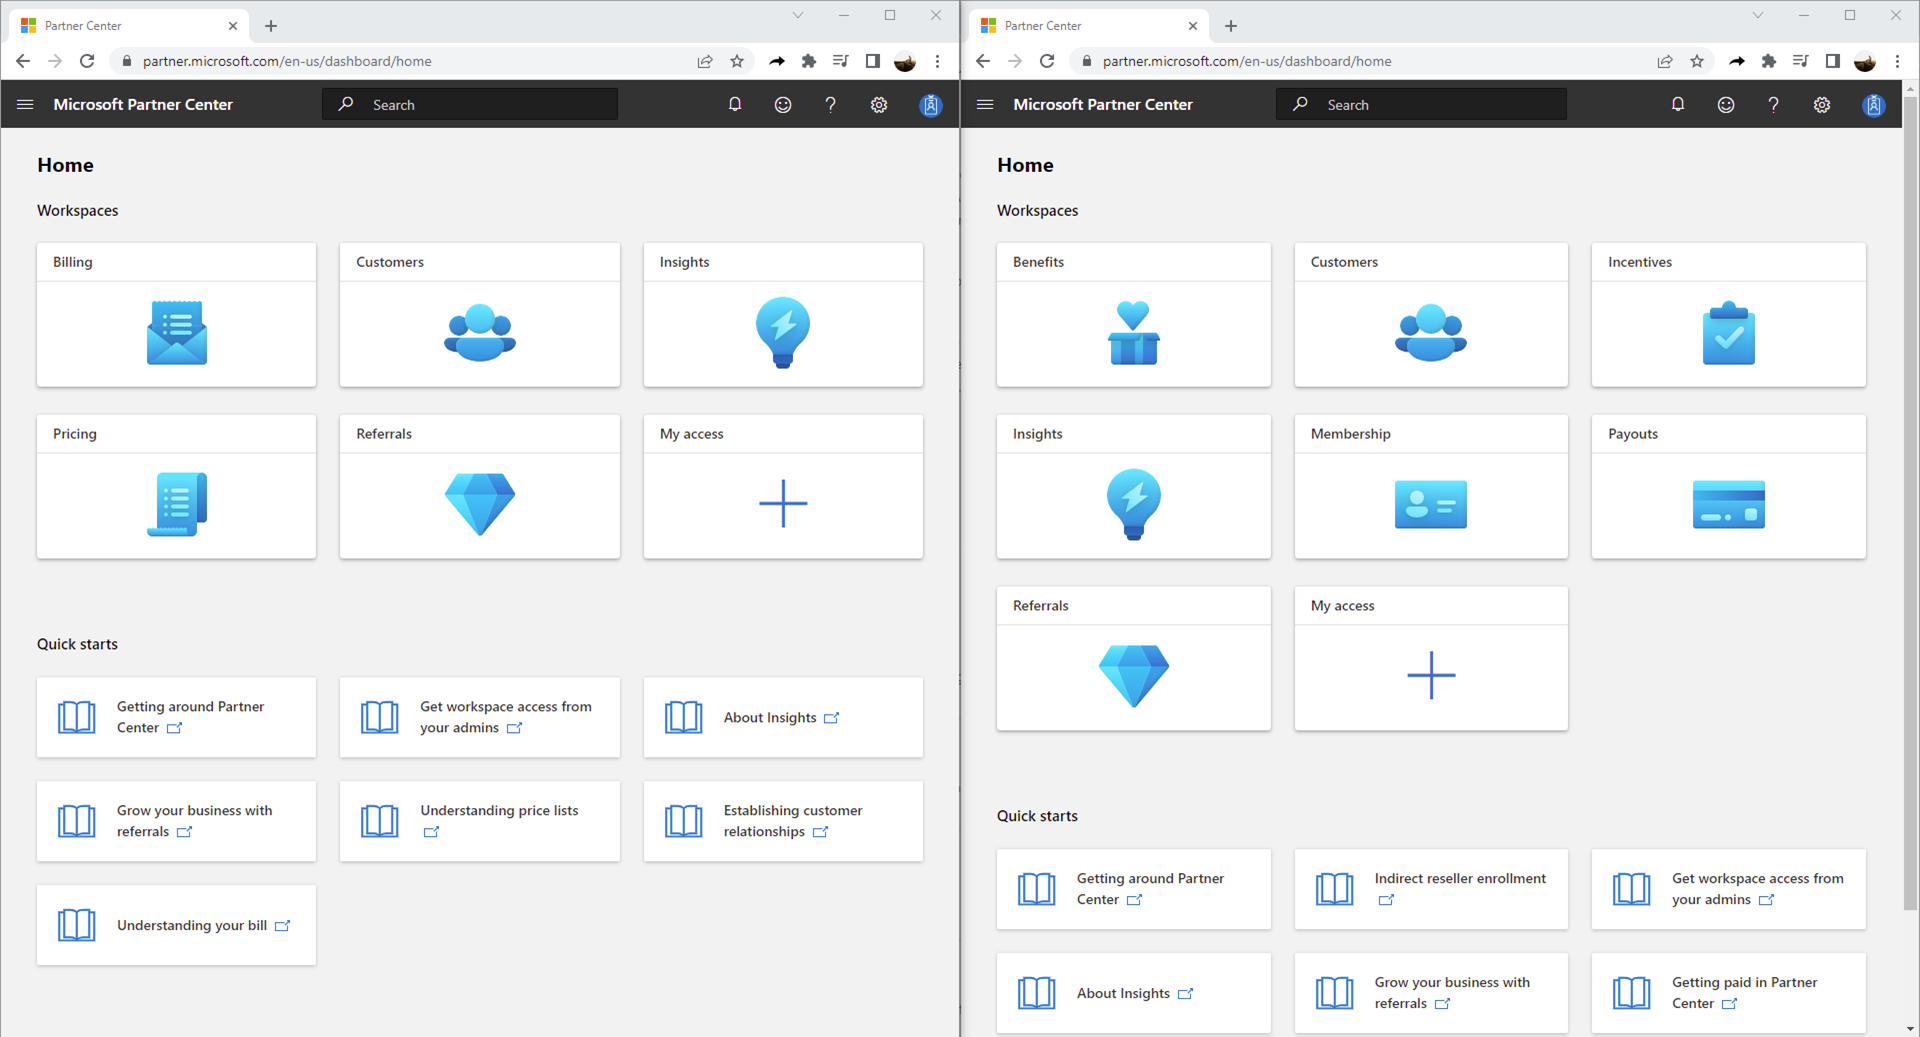This screenshot has height=1037, width=1920.
Task: Open Incentives clipboard icon in right window
Action: (1729, 333)
